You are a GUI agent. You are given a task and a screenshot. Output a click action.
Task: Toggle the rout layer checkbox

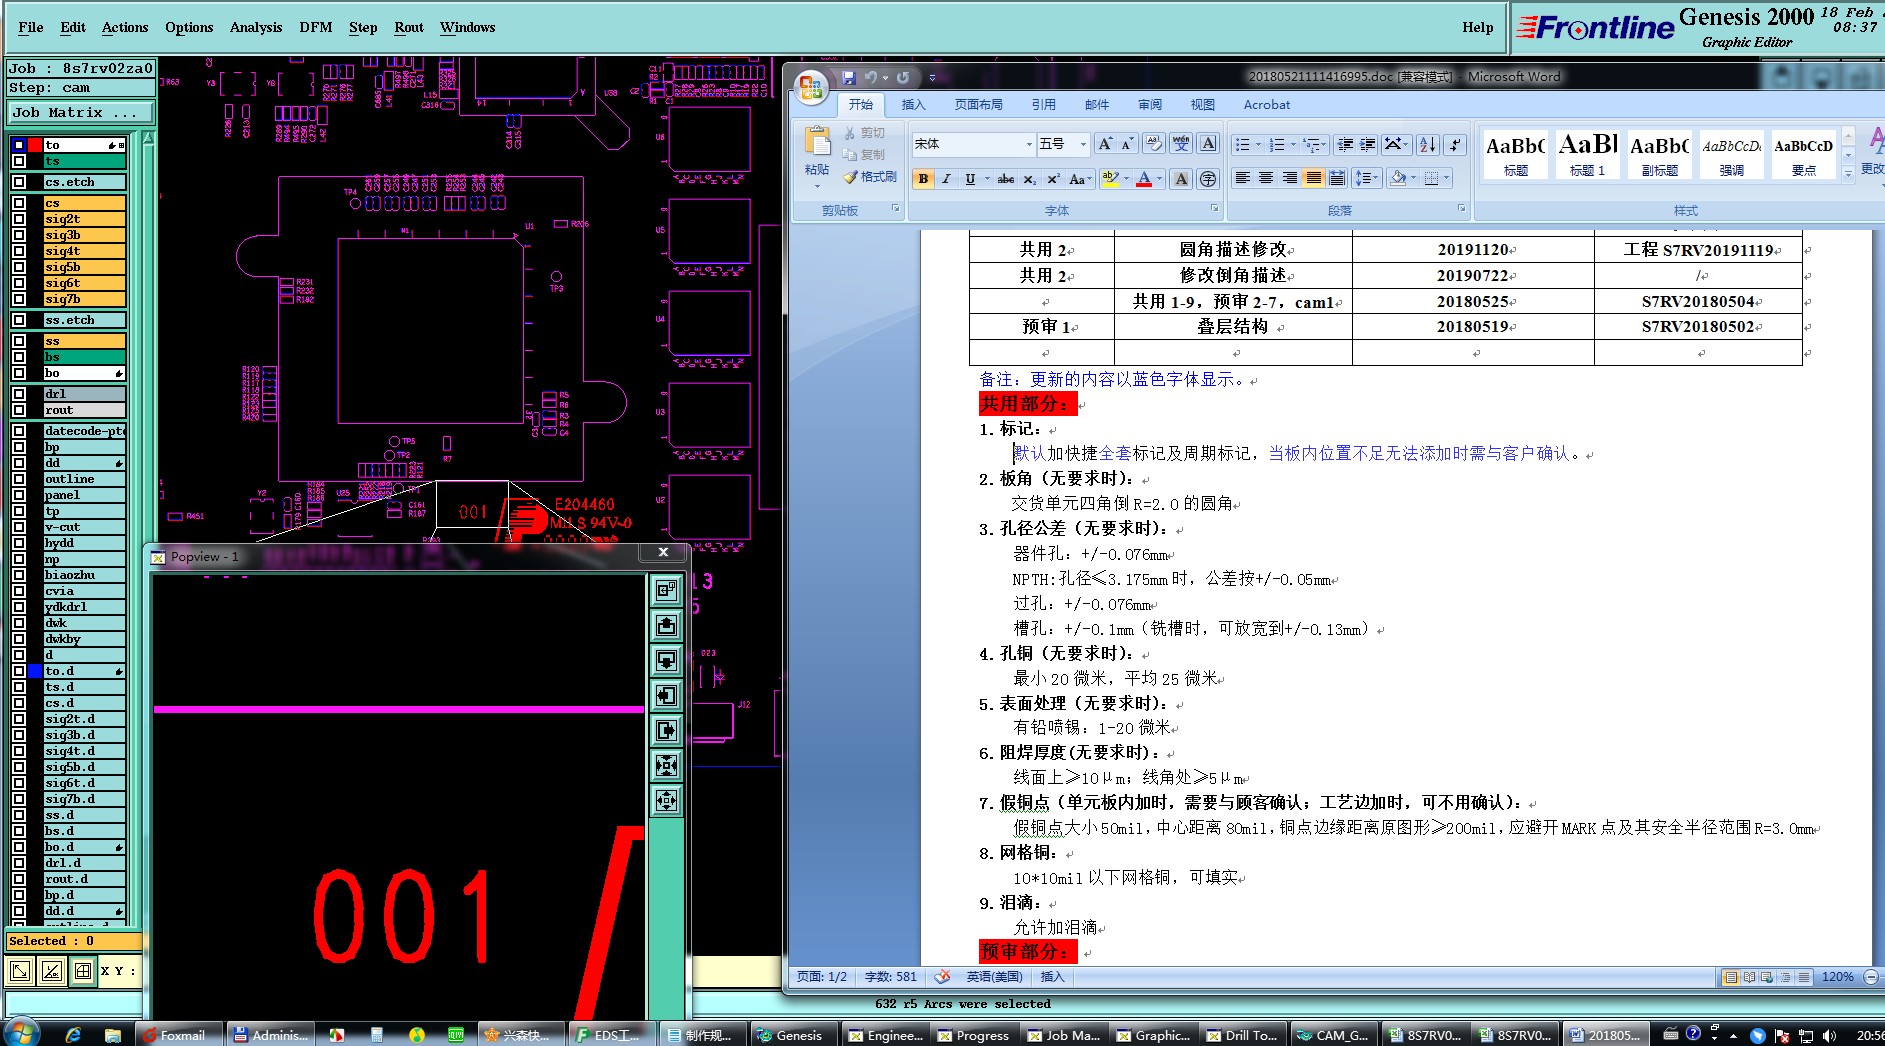(x=19, y=410)
